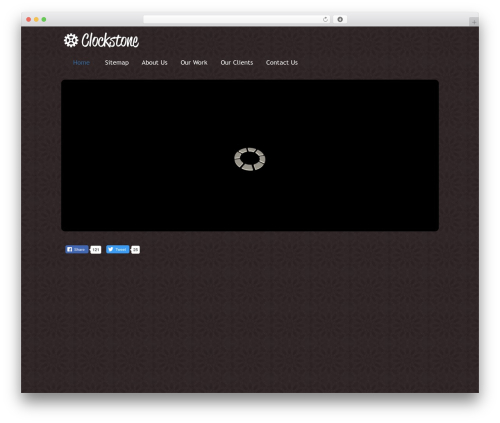The height and width of the screenshot is (423, 500).
Task: Open the Sitemap menu item
Action: pos(117,63)
